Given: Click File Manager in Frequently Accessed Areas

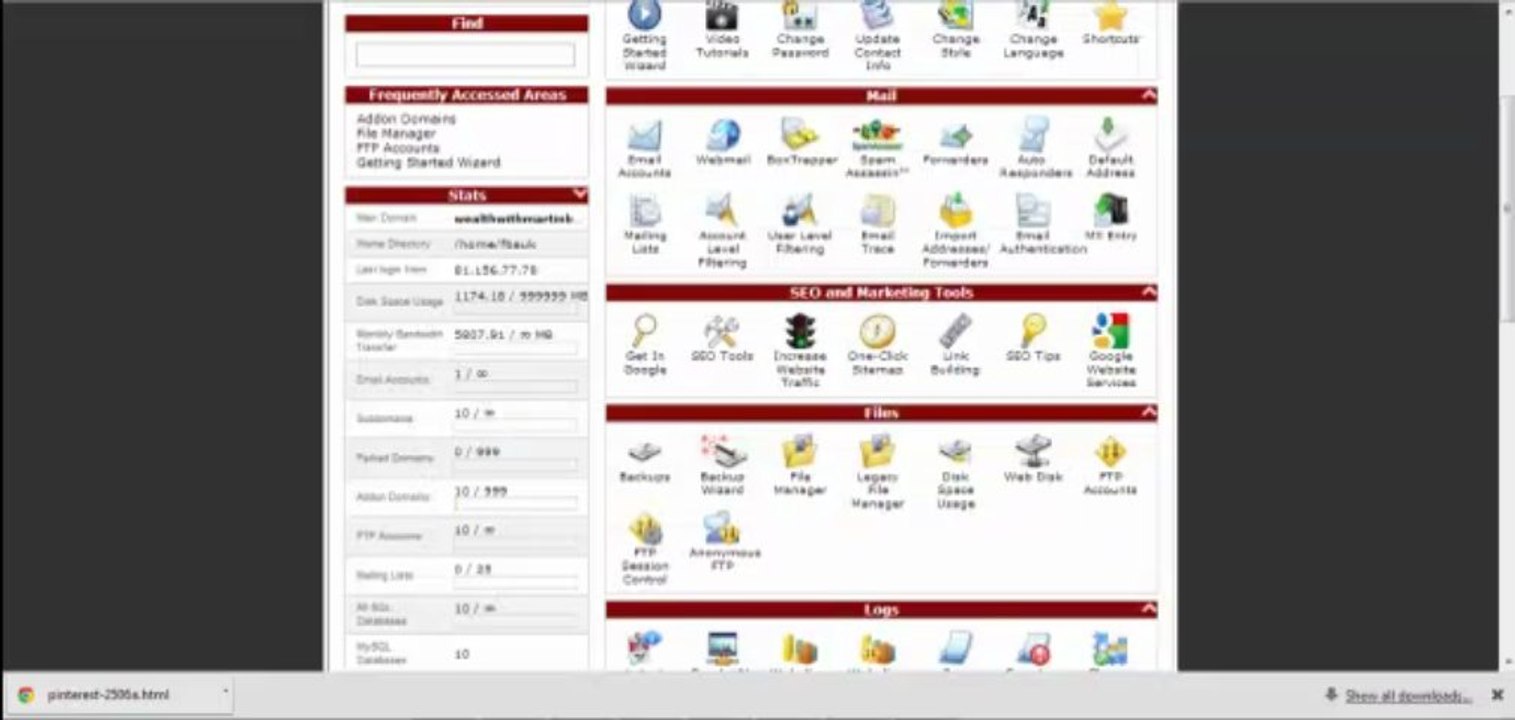Looking at the screenshot, I should (x=396, y=133).
